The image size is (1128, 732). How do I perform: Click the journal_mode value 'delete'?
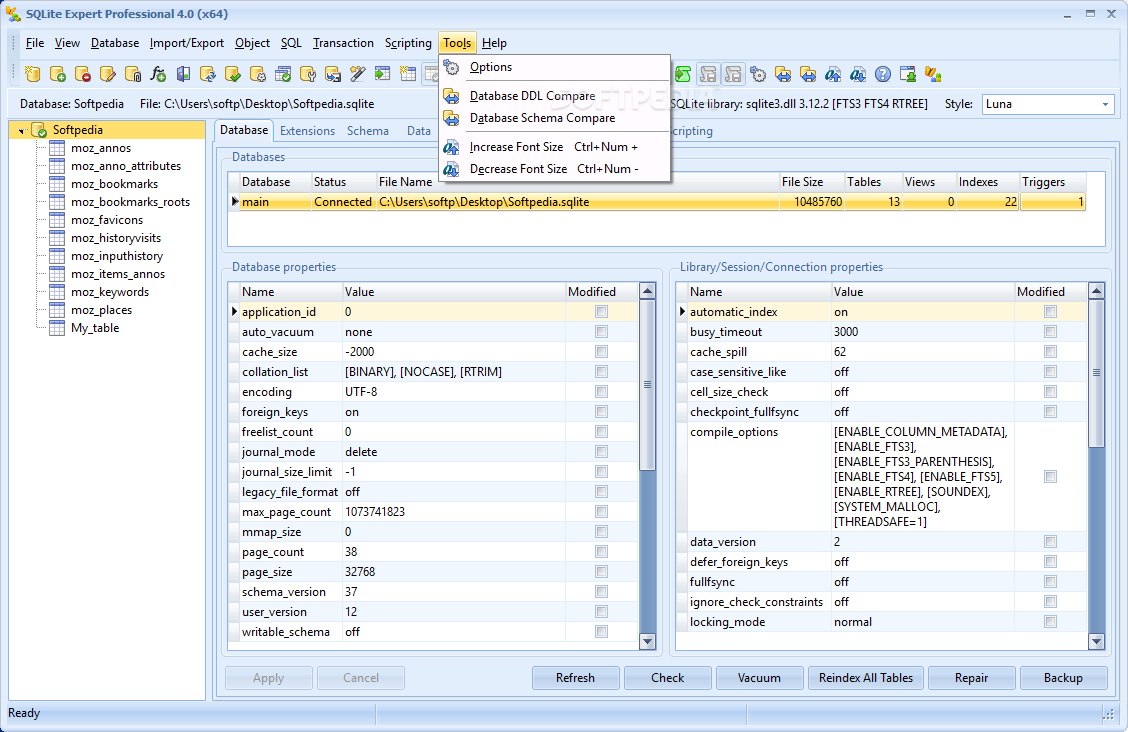361,452
